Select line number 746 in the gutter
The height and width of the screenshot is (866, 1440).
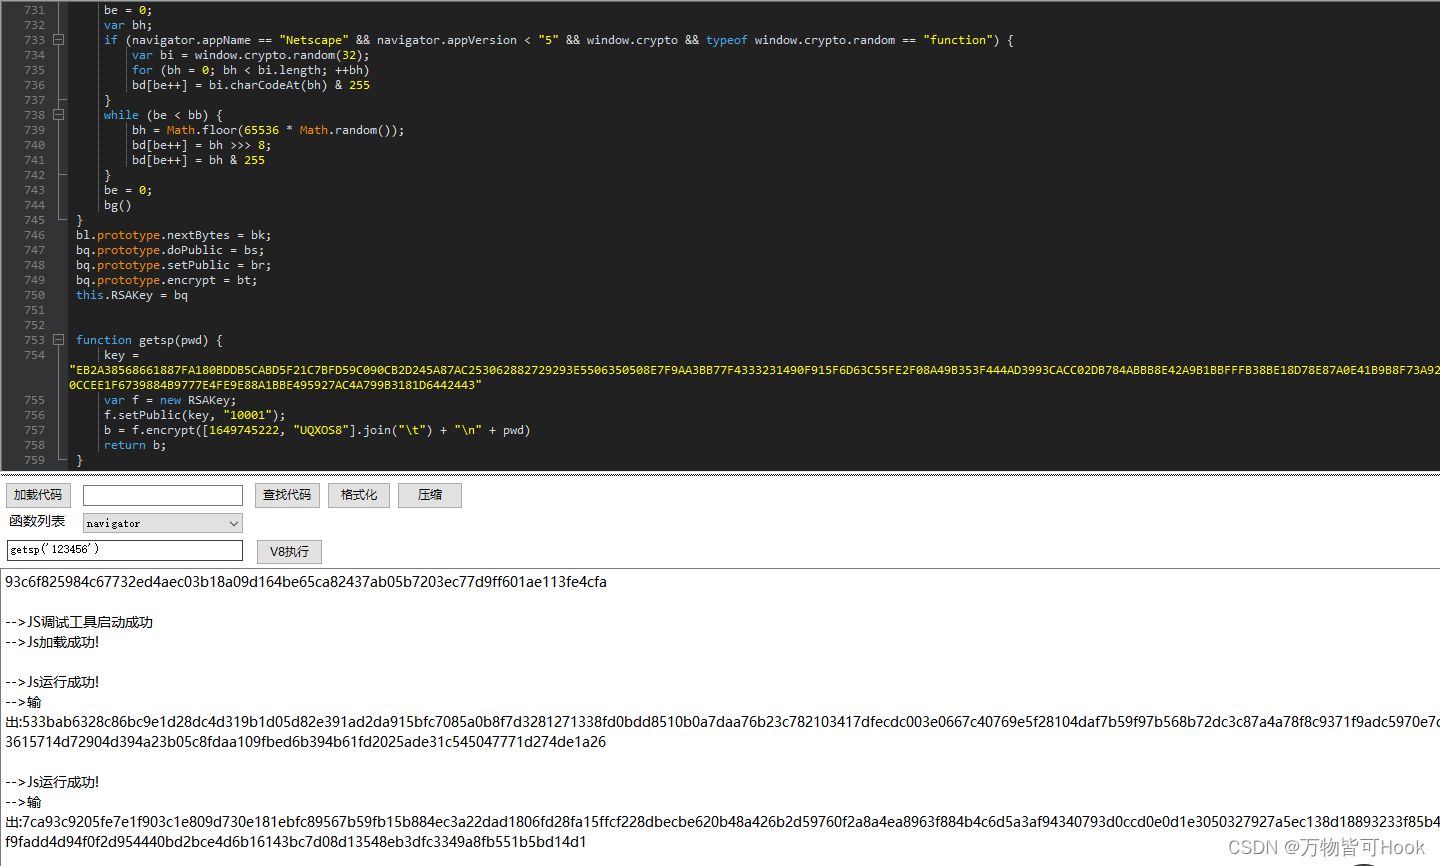35,235
